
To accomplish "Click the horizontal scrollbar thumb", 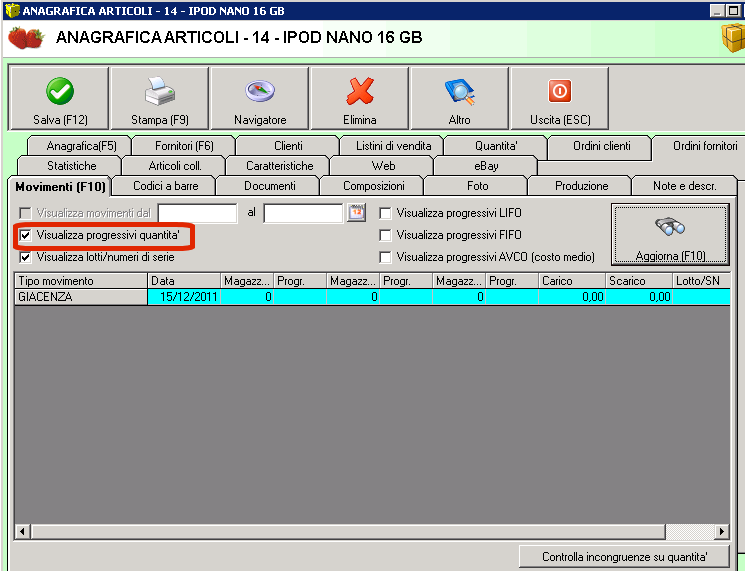I will coord(348,531).
